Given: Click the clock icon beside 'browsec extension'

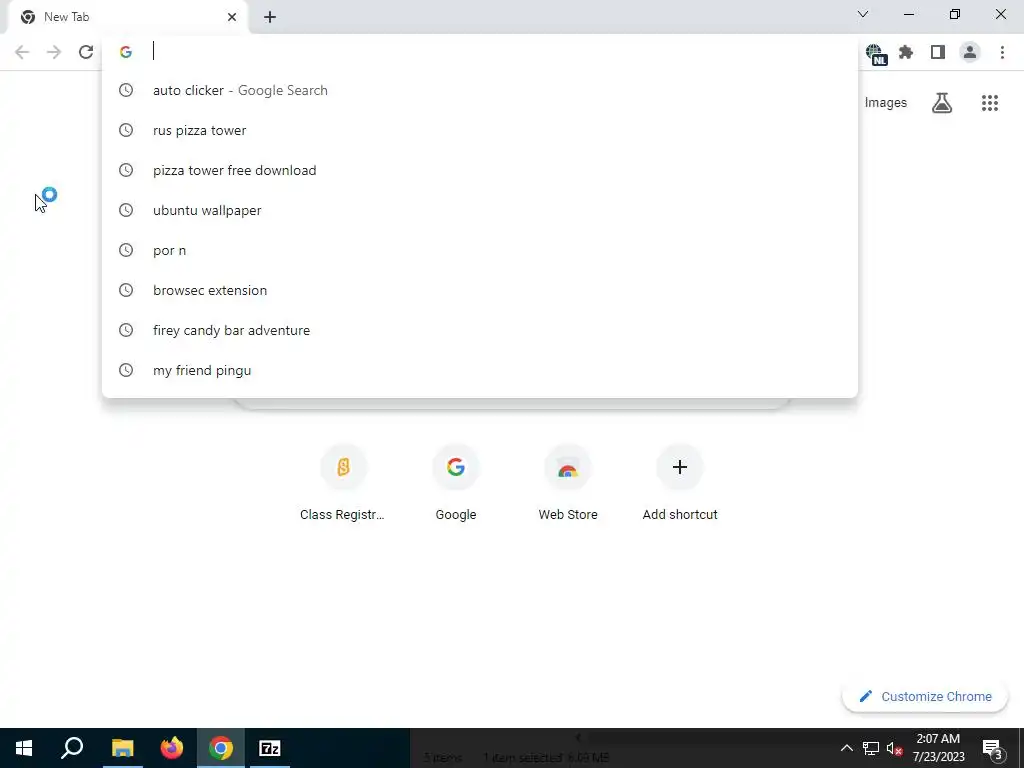Looking at the screenshot, I should pyautogui.click(x=125, y=290).
